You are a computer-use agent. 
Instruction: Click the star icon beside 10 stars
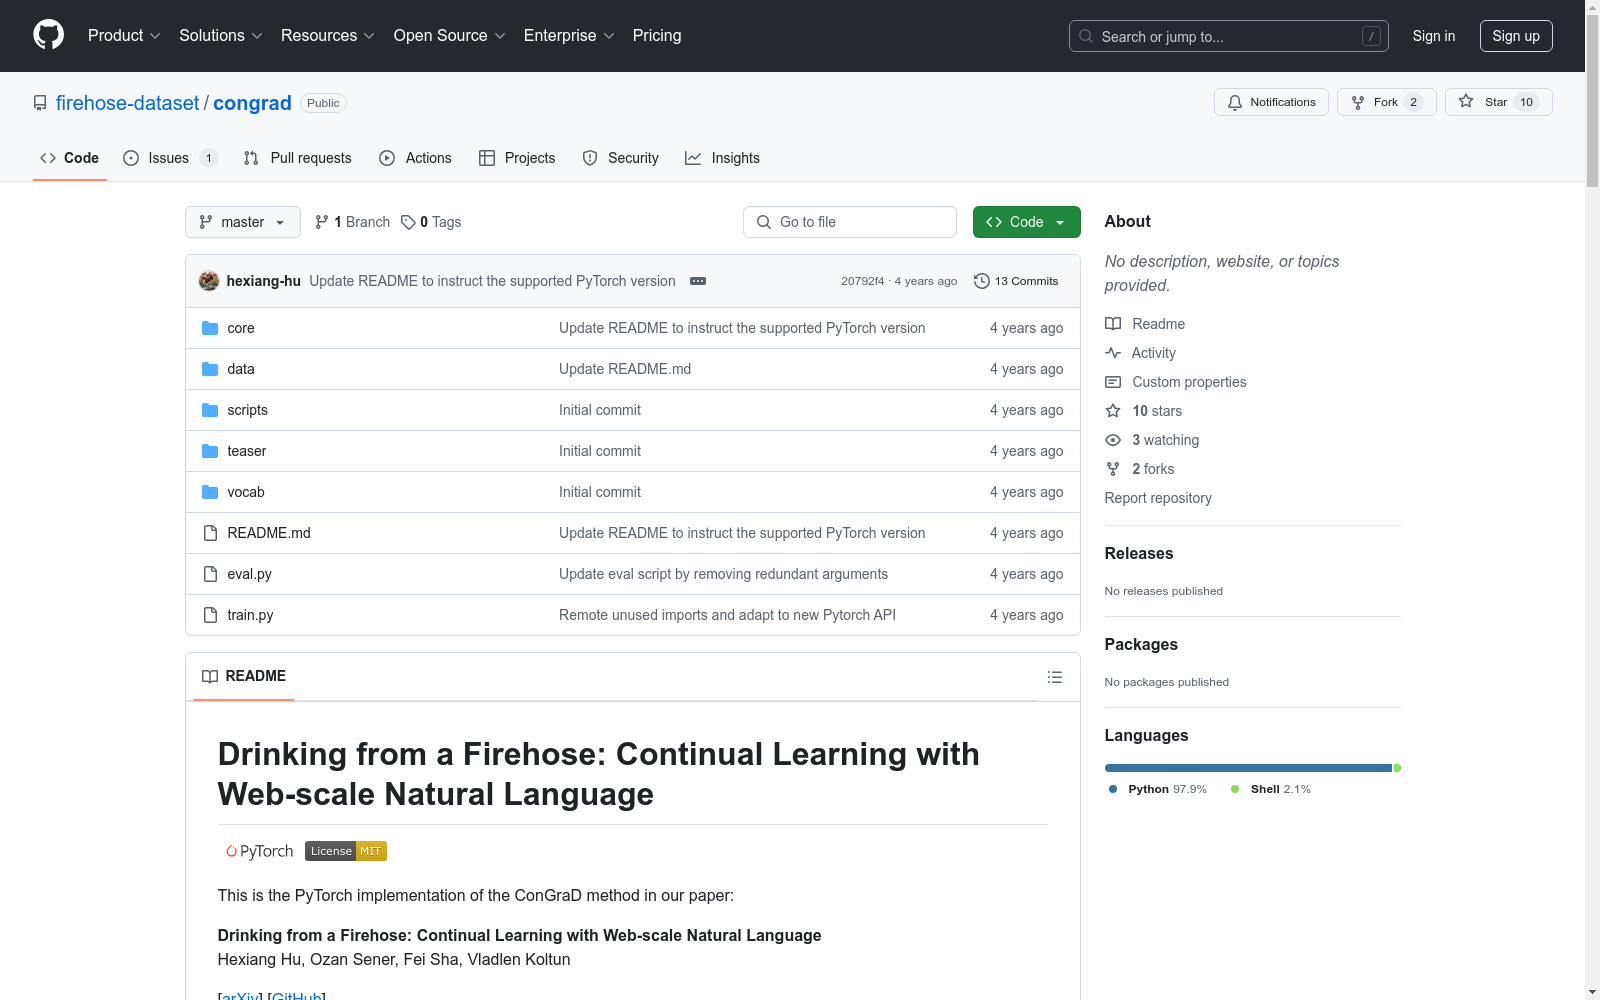1113,411
